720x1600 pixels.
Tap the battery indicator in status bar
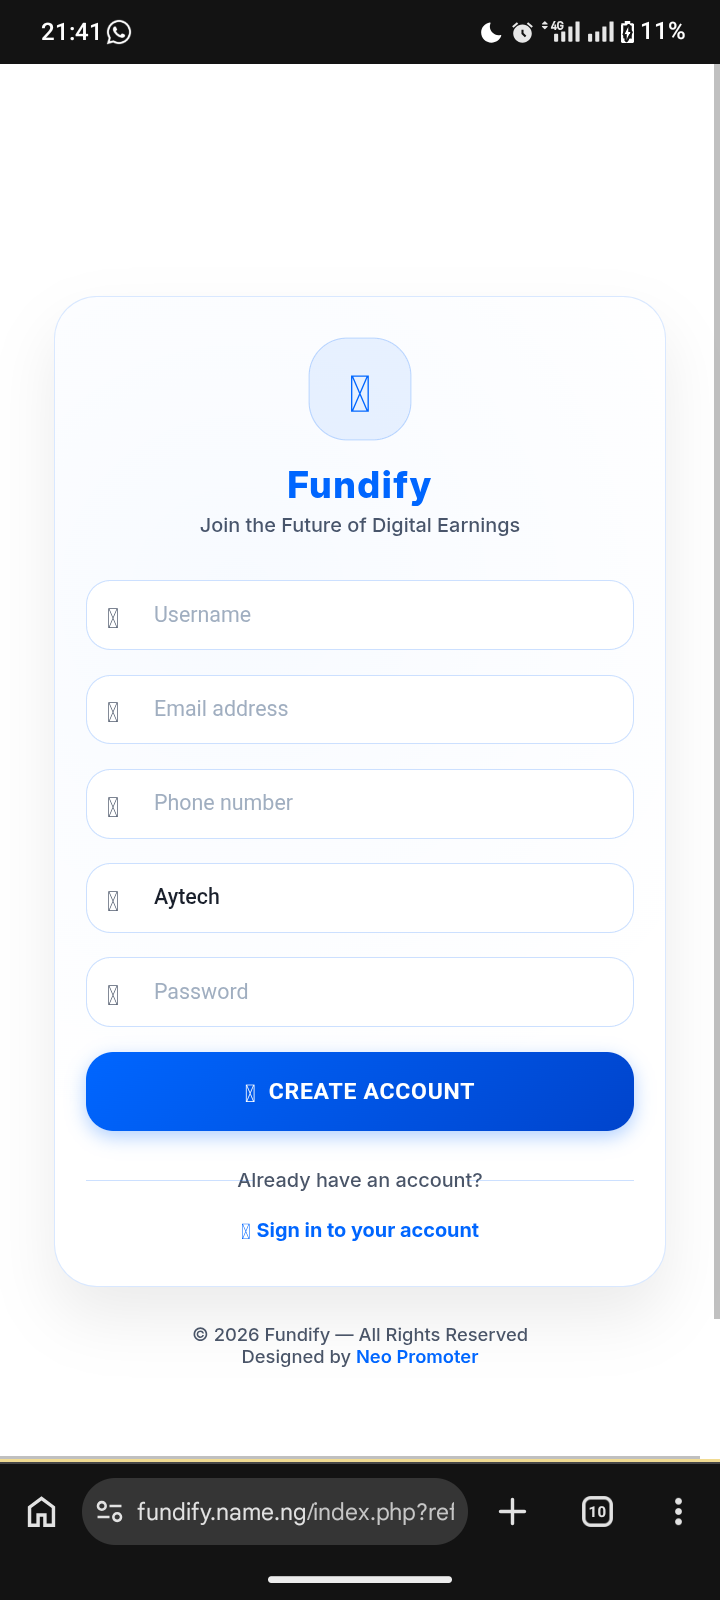pyautogui.click(x=627, y=32)
